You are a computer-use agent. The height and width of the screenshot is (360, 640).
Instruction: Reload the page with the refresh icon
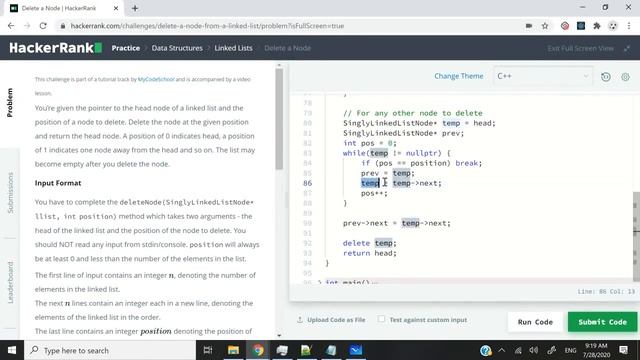pyautogui.click(x=43, y=26)
